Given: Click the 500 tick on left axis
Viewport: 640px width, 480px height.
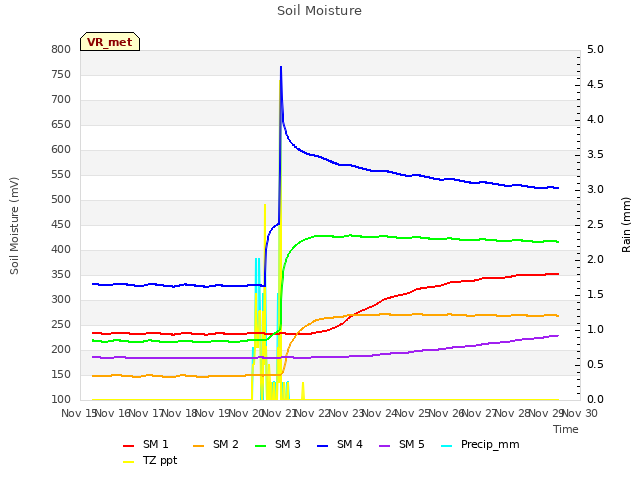Looking at the screenshot, I should 61,200.
